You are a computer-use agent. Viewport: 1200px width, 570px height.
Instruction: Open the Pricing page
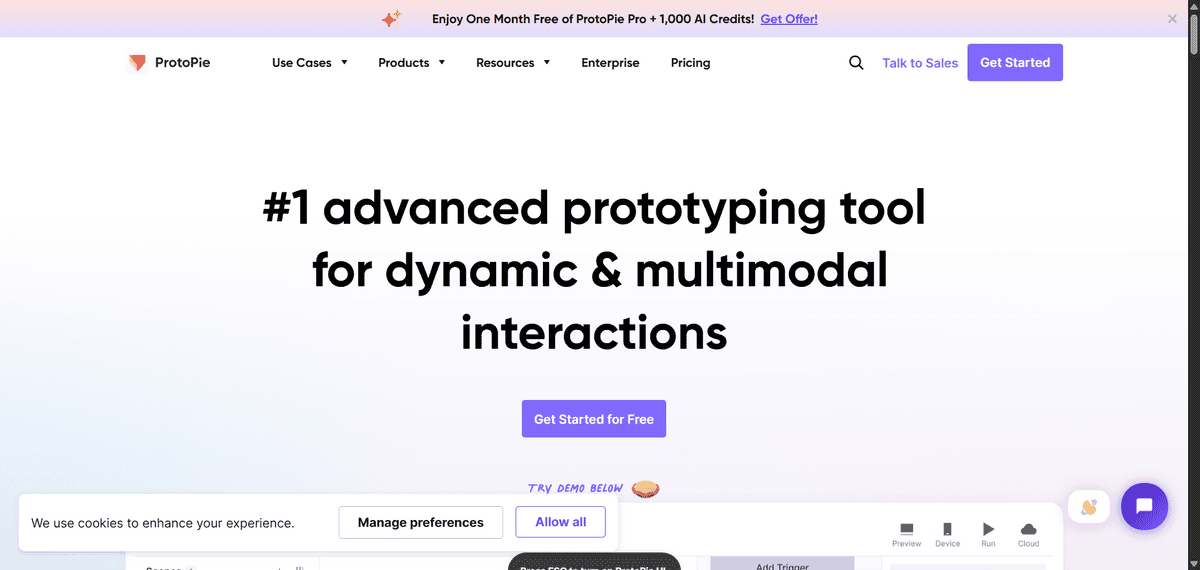tap(690, 63)
